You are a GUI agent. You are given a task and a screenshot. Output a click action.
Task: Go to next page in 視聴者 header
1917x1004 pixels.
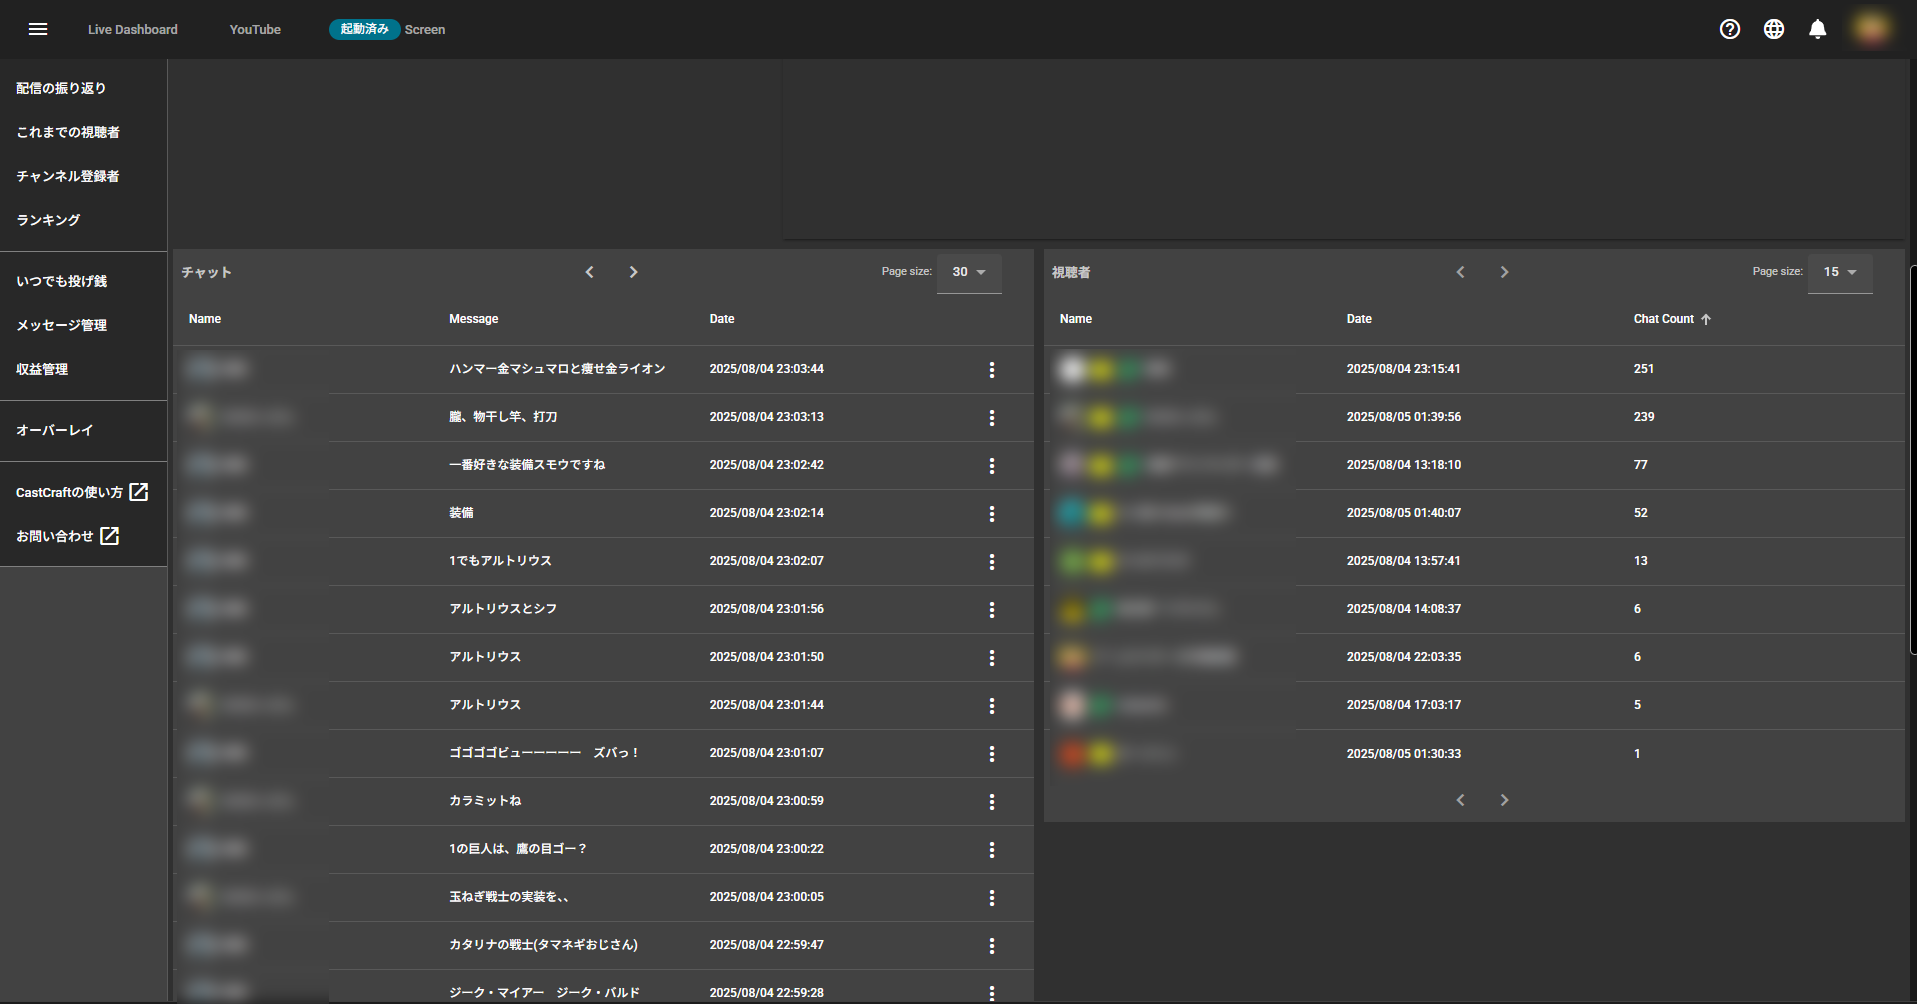click(x=1504, y=272)
